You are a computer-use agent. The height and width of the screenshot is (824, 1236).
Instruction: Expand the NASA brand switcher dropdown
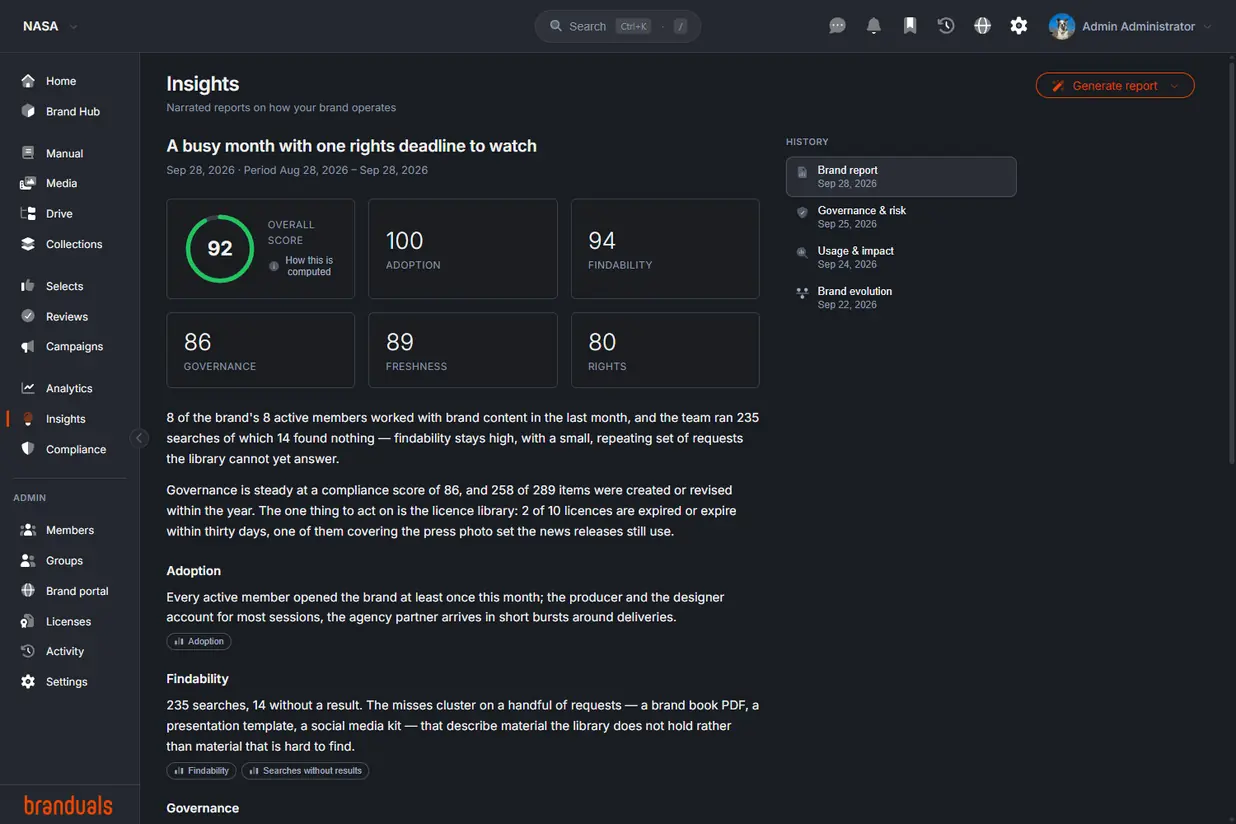[50, 26]
